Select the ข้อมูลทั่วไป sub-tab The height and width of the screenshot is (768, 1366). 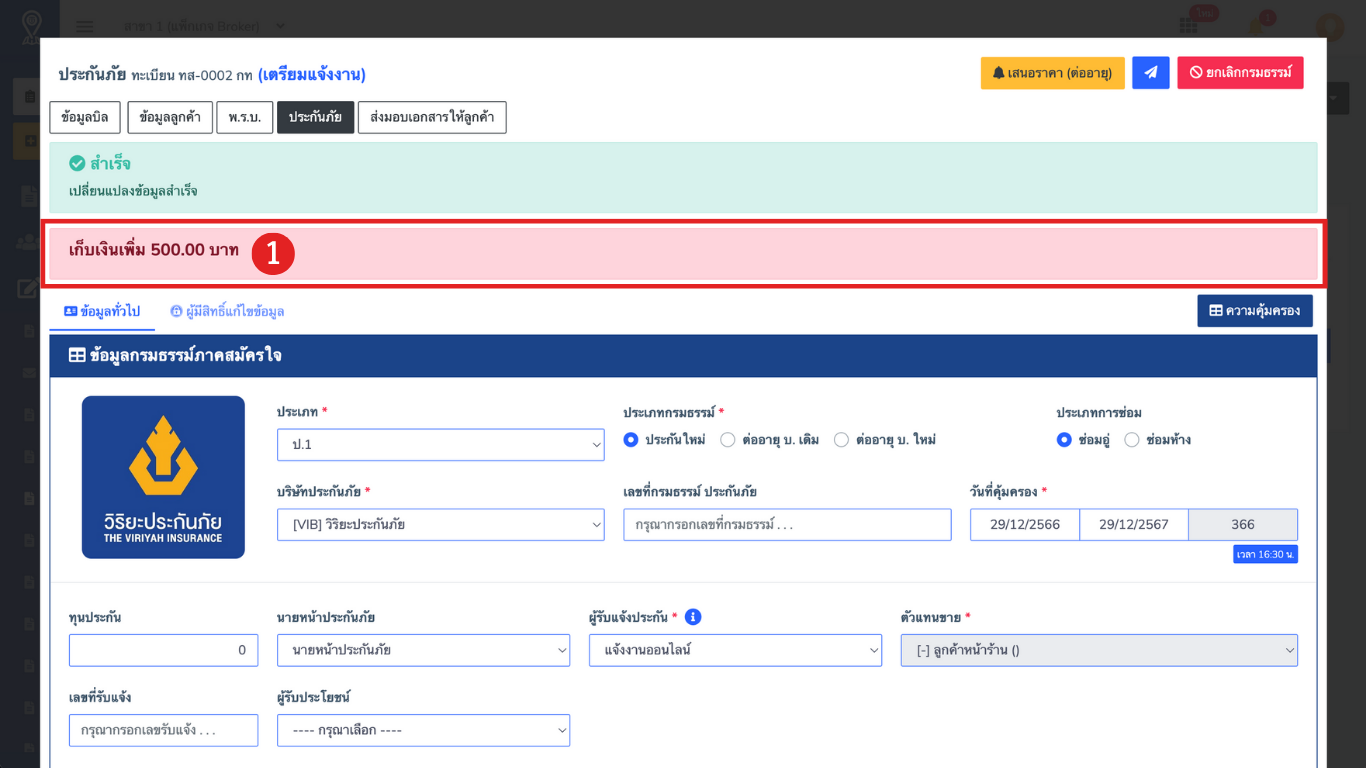point(102,311)
